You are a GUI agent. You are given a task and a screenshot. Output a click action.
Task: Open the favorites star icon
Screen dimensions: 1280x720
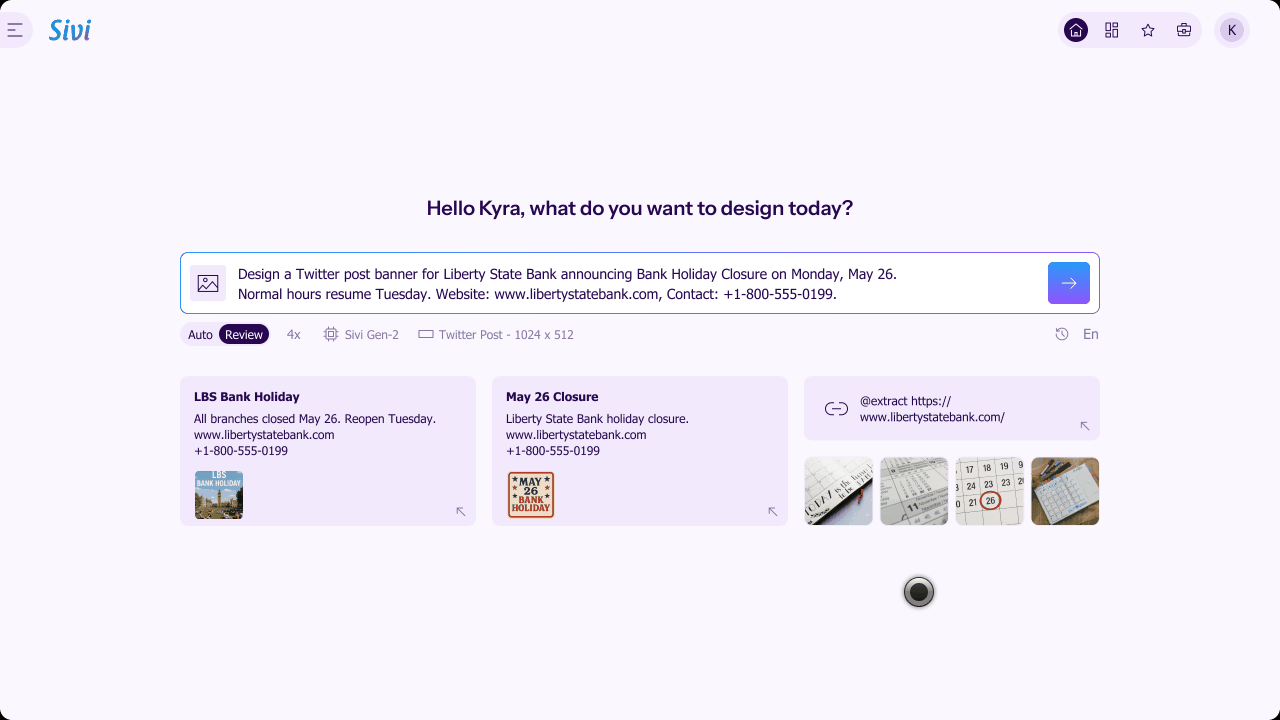tap(1148, 30)
